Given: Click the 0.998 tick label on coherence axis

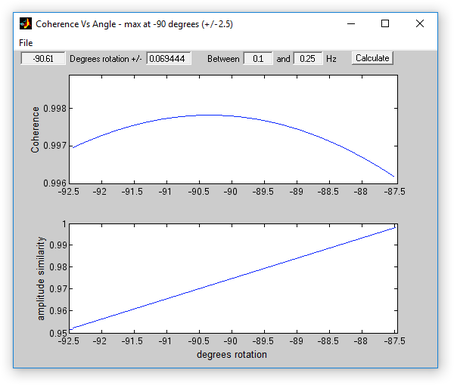Looking at the screenshot, I should point(54,109).
